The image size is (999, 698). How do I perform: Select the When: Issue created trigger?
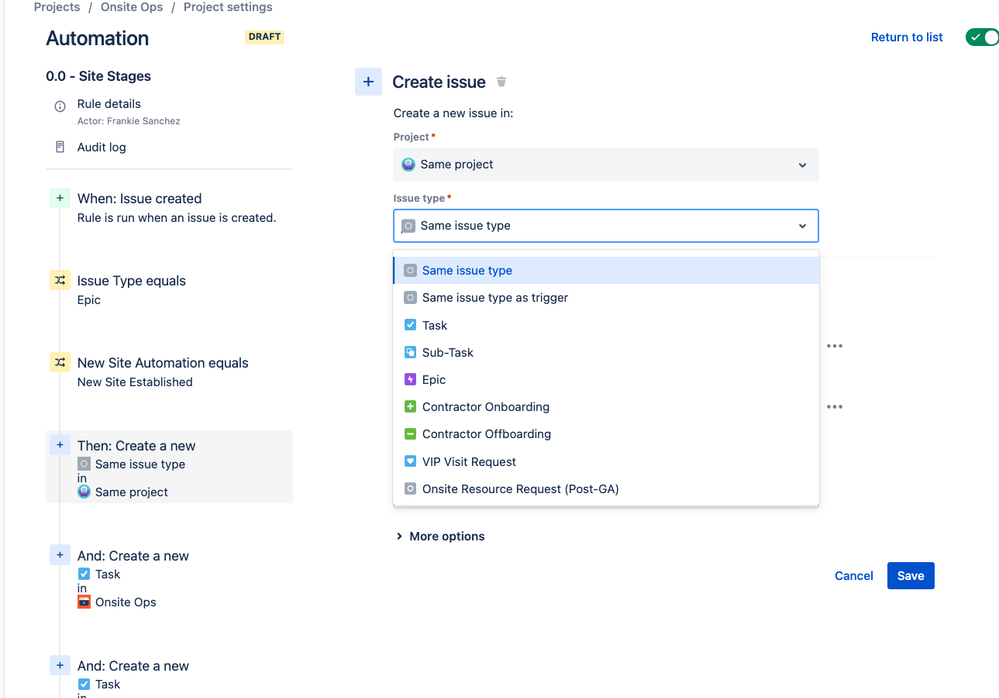pyautogui.click(x=169, y=208)
